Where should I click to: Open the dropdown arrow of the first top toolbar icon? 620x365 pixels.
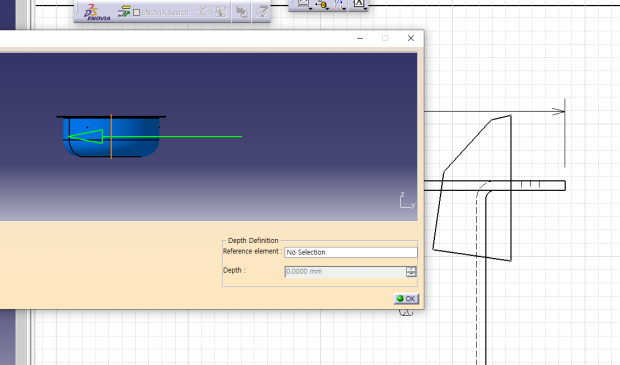coord(310,8)
